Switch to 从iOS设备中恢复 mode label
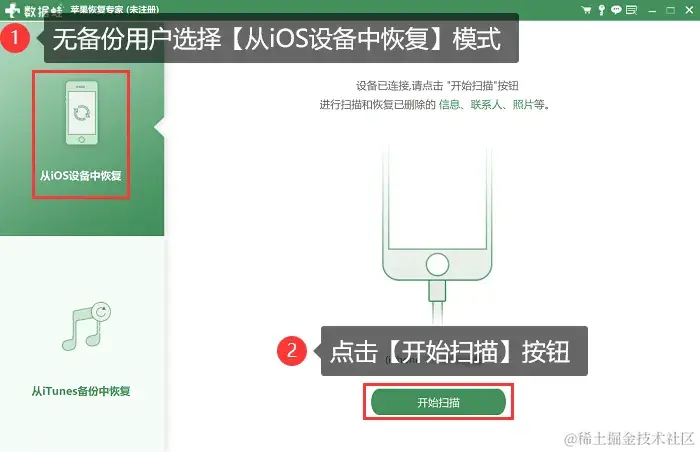700x452 pixels. point(81,176)
